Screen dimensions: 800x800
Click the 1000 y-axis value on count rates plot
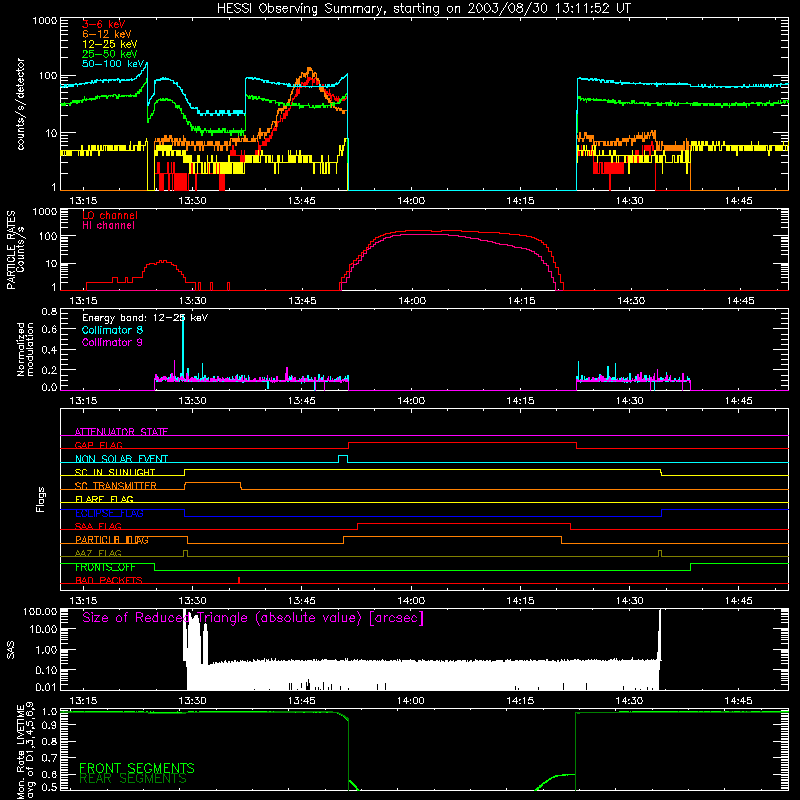(x=45, y=21)
